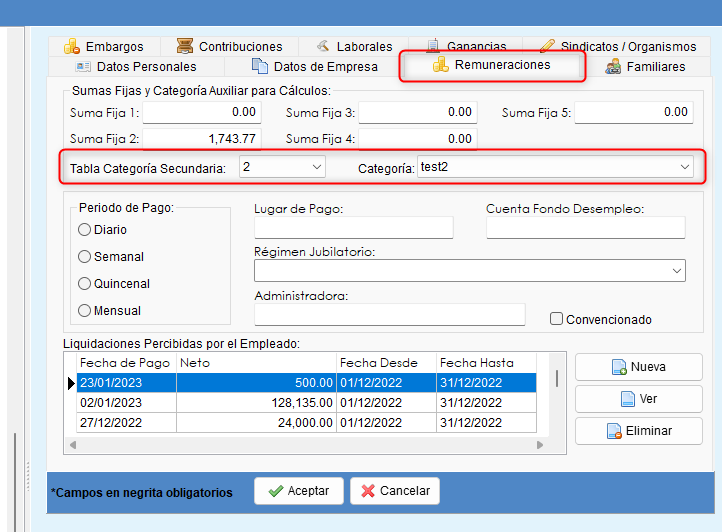Image resolution: width=722 pixels, height=532 pixels.
Task: Click the Cancelar button
Action: coord(394,491)
